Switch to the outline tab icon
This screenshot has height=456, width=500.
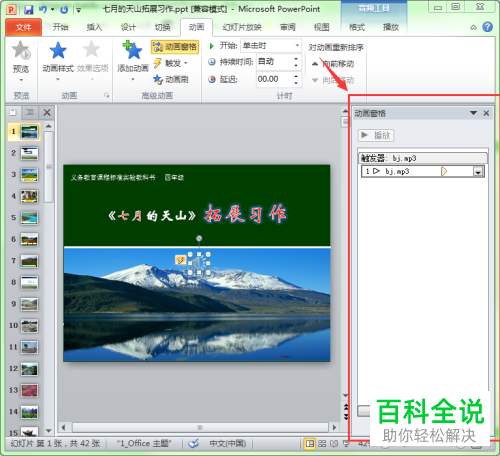click(x=30, y=113)
